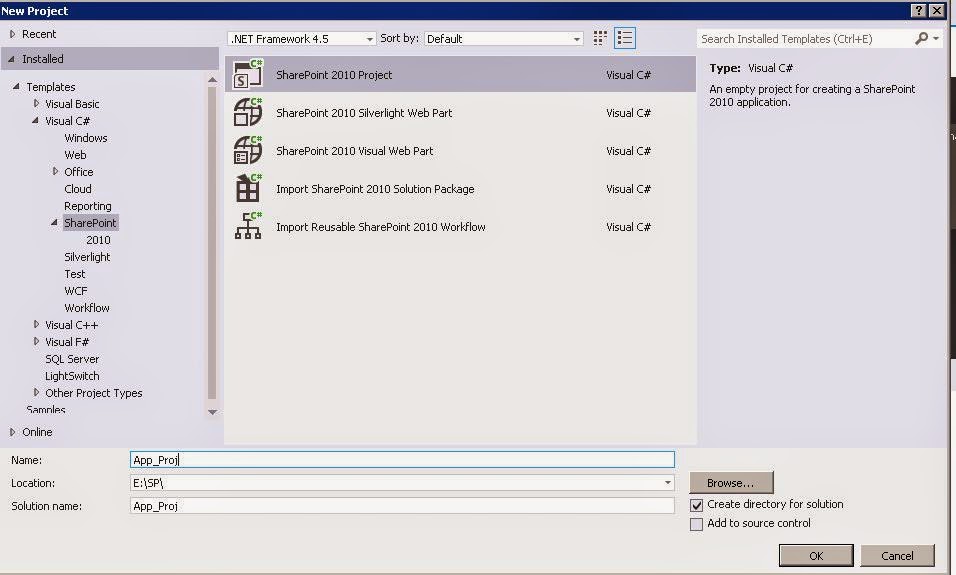This screenshot has height=575, width=956.
Task: Click the template tree vertical scrollbar thumb
Action: (212, 243)
